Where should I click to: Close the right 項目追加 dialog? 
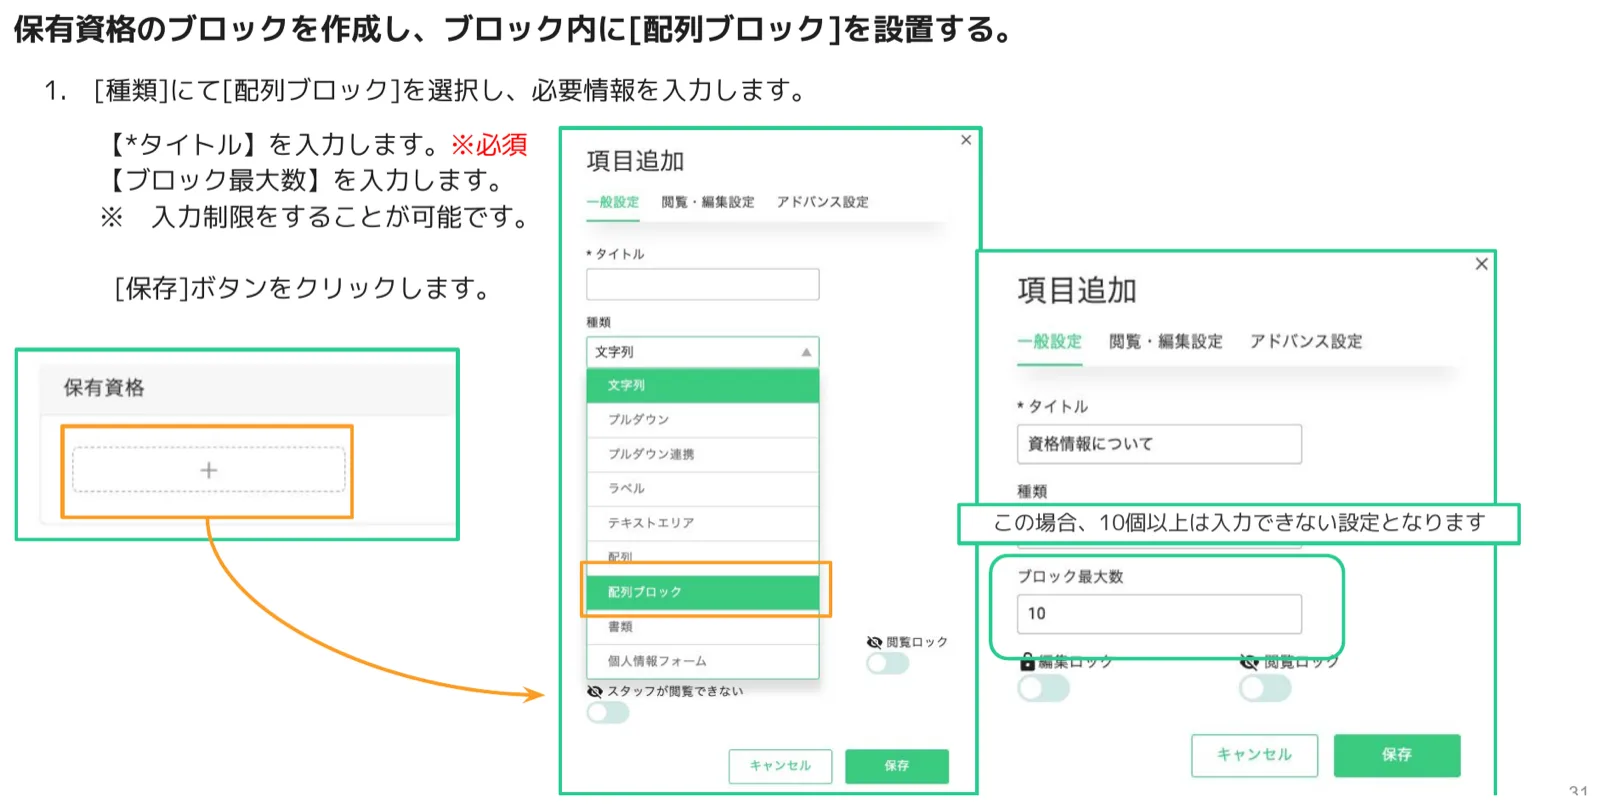tap(1481, 264)
